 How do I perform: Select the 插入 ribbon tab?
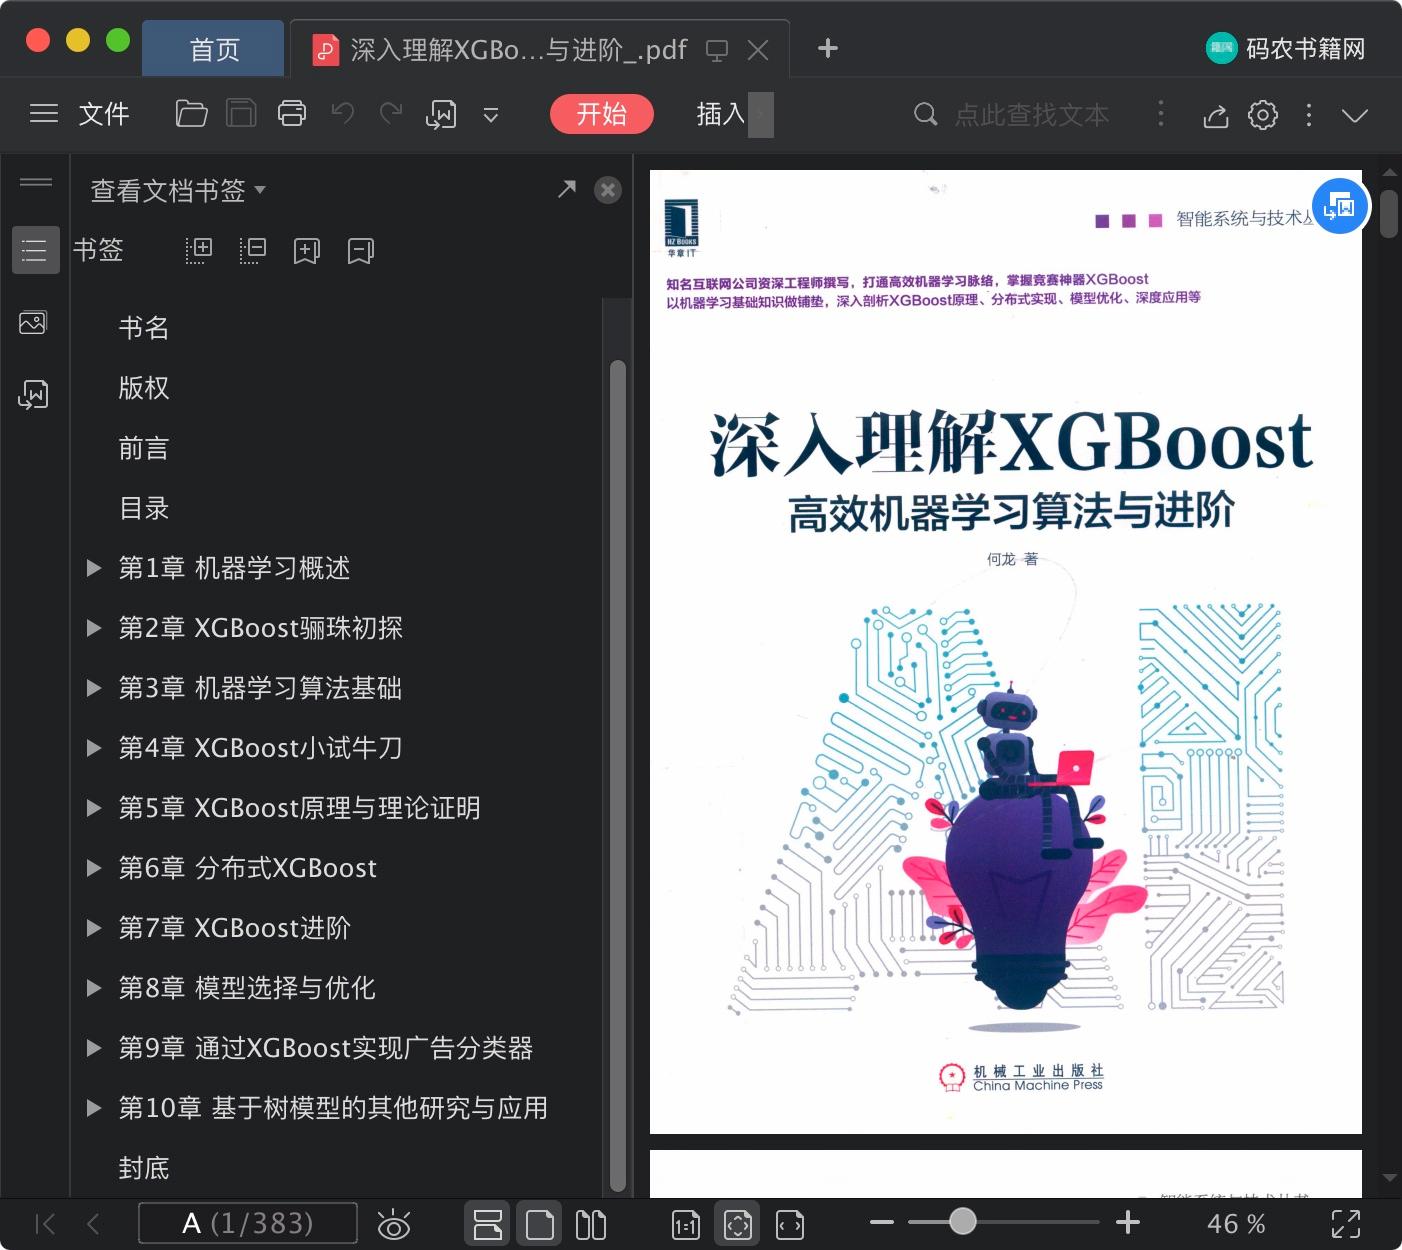pyautogui.click(x=721, y=114)
